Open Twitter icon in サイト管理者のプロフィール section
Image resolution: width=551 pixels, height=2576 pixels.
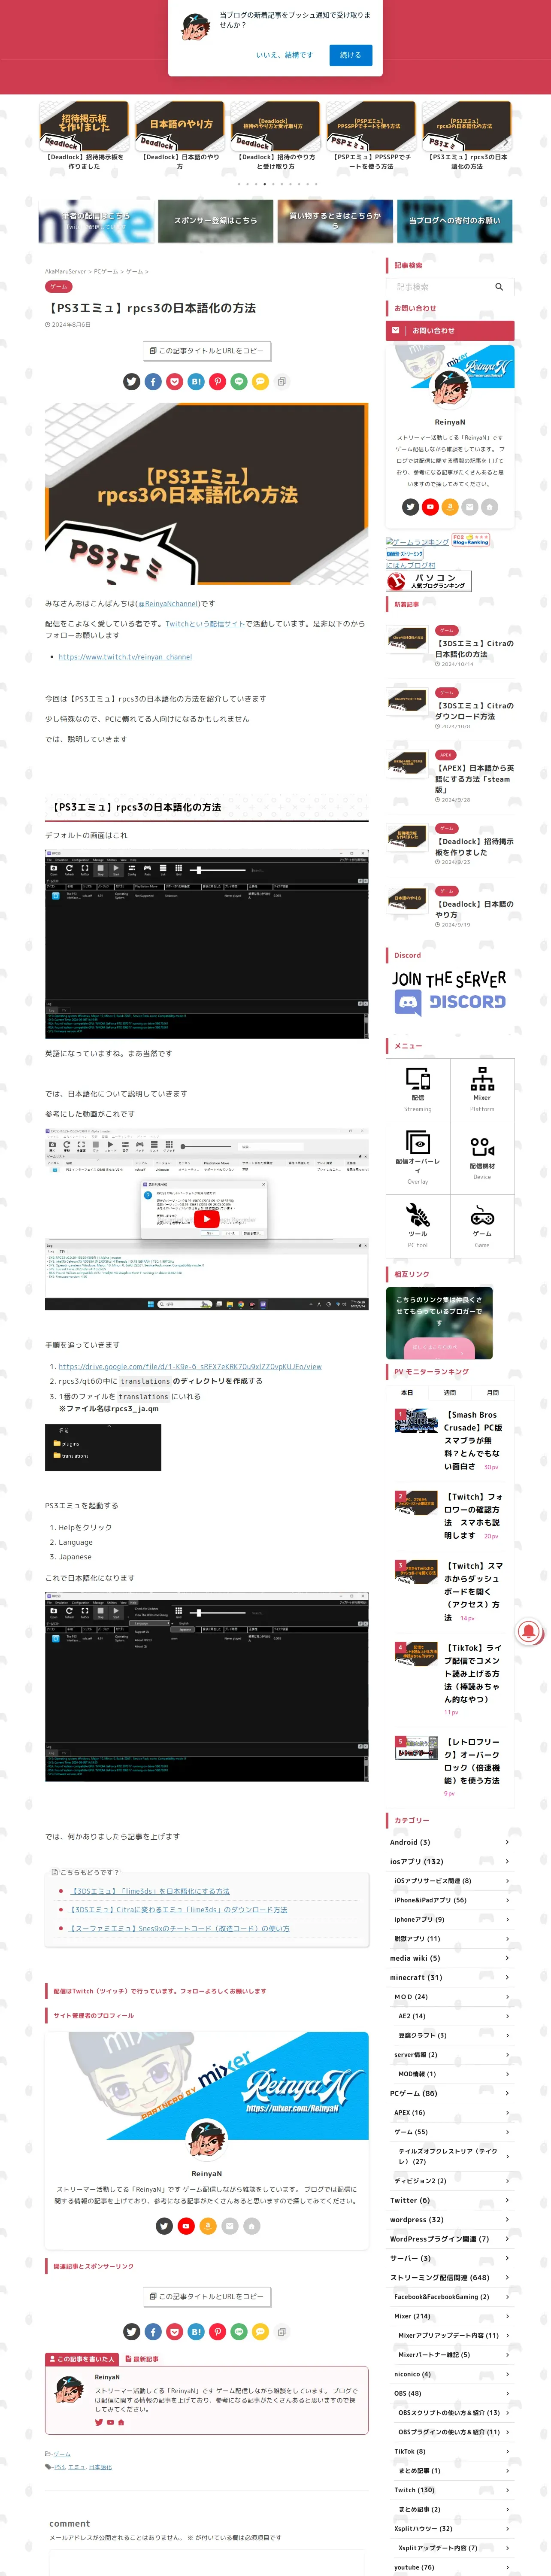point(164,2226)
